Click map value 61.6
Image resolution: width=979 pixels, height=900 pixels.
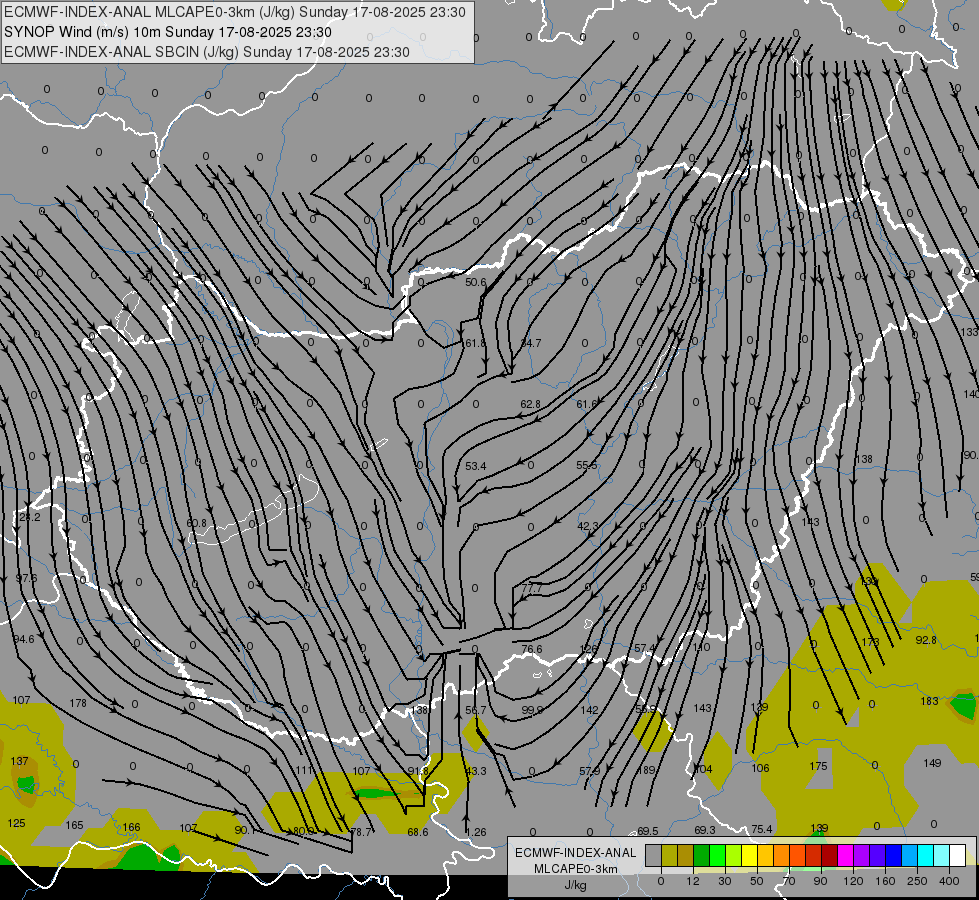(586, 404)
